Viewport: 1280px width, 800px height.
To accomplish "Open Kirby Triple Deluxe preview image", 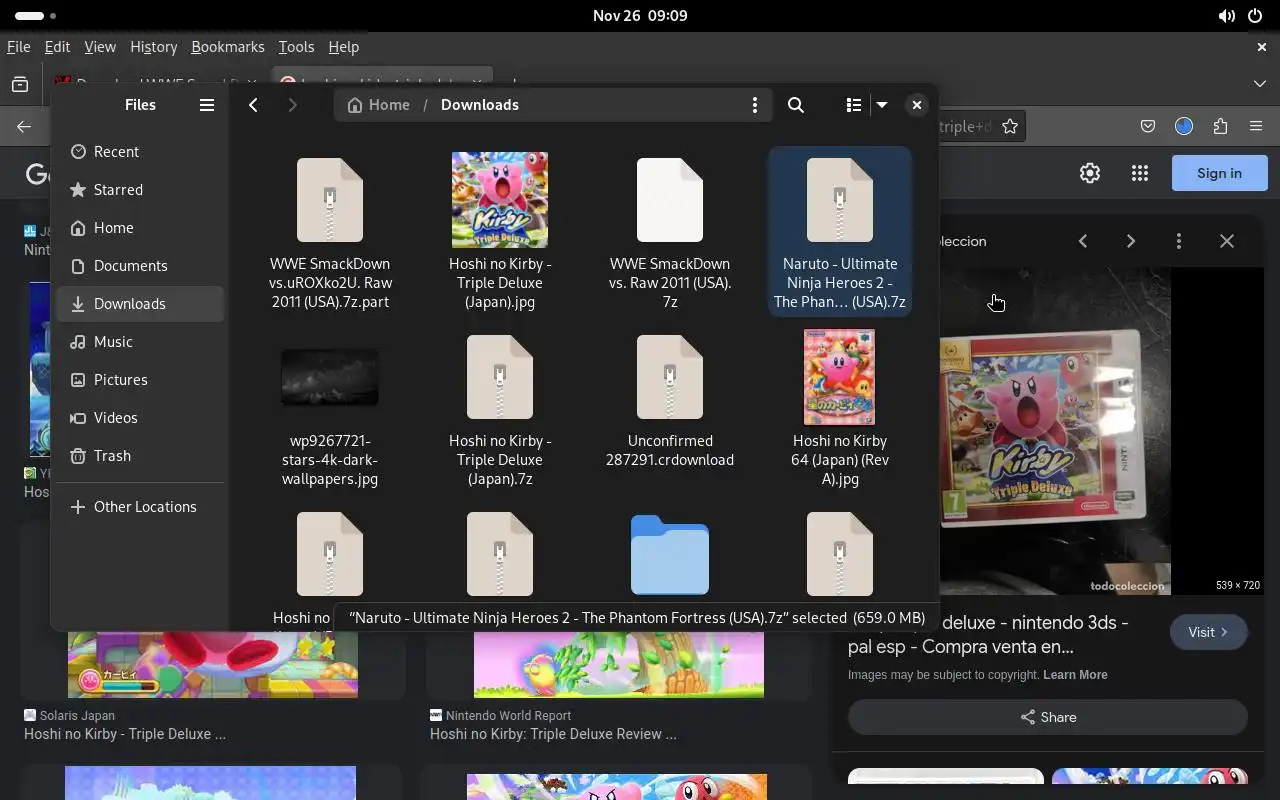I will click(1055, 430).
